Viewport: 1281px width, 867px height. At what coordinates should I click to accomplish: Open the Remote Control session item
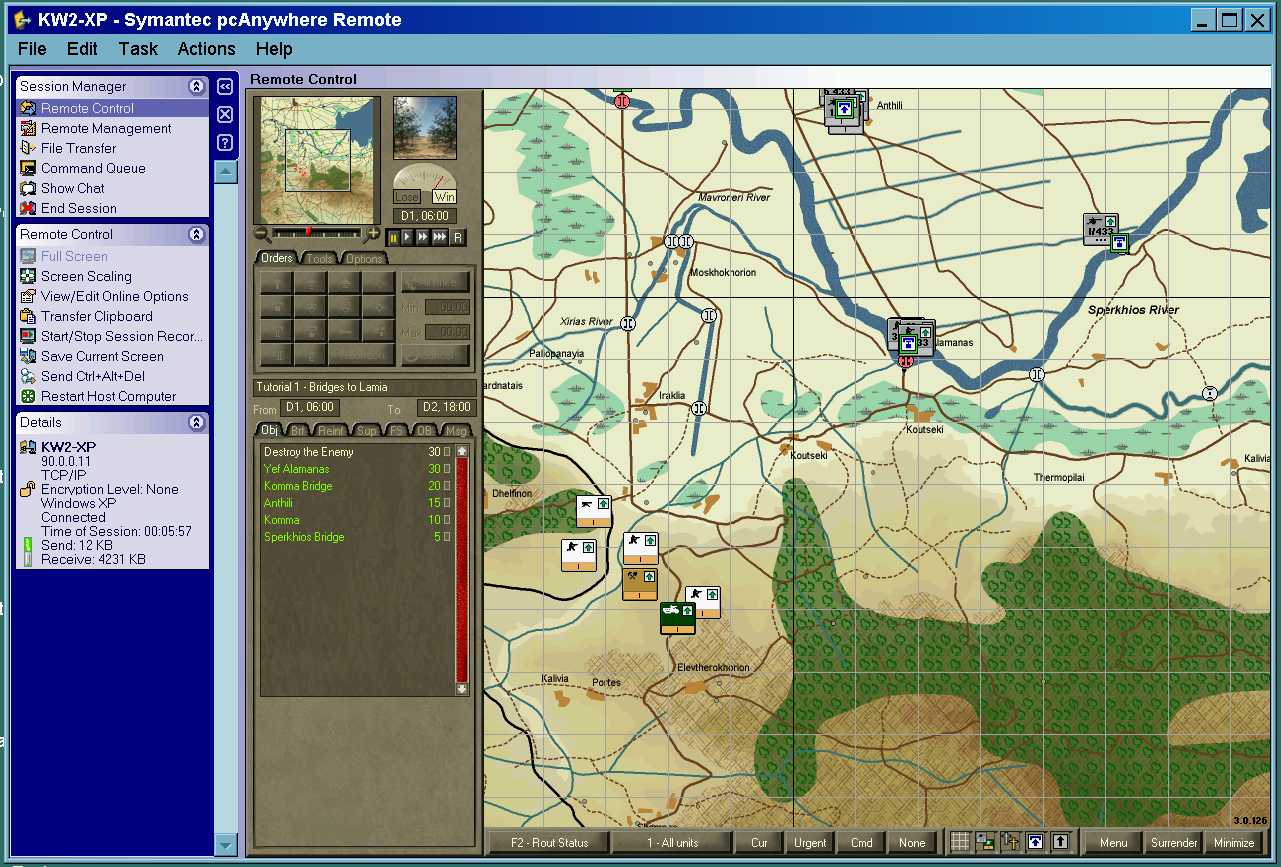point(87,108)
